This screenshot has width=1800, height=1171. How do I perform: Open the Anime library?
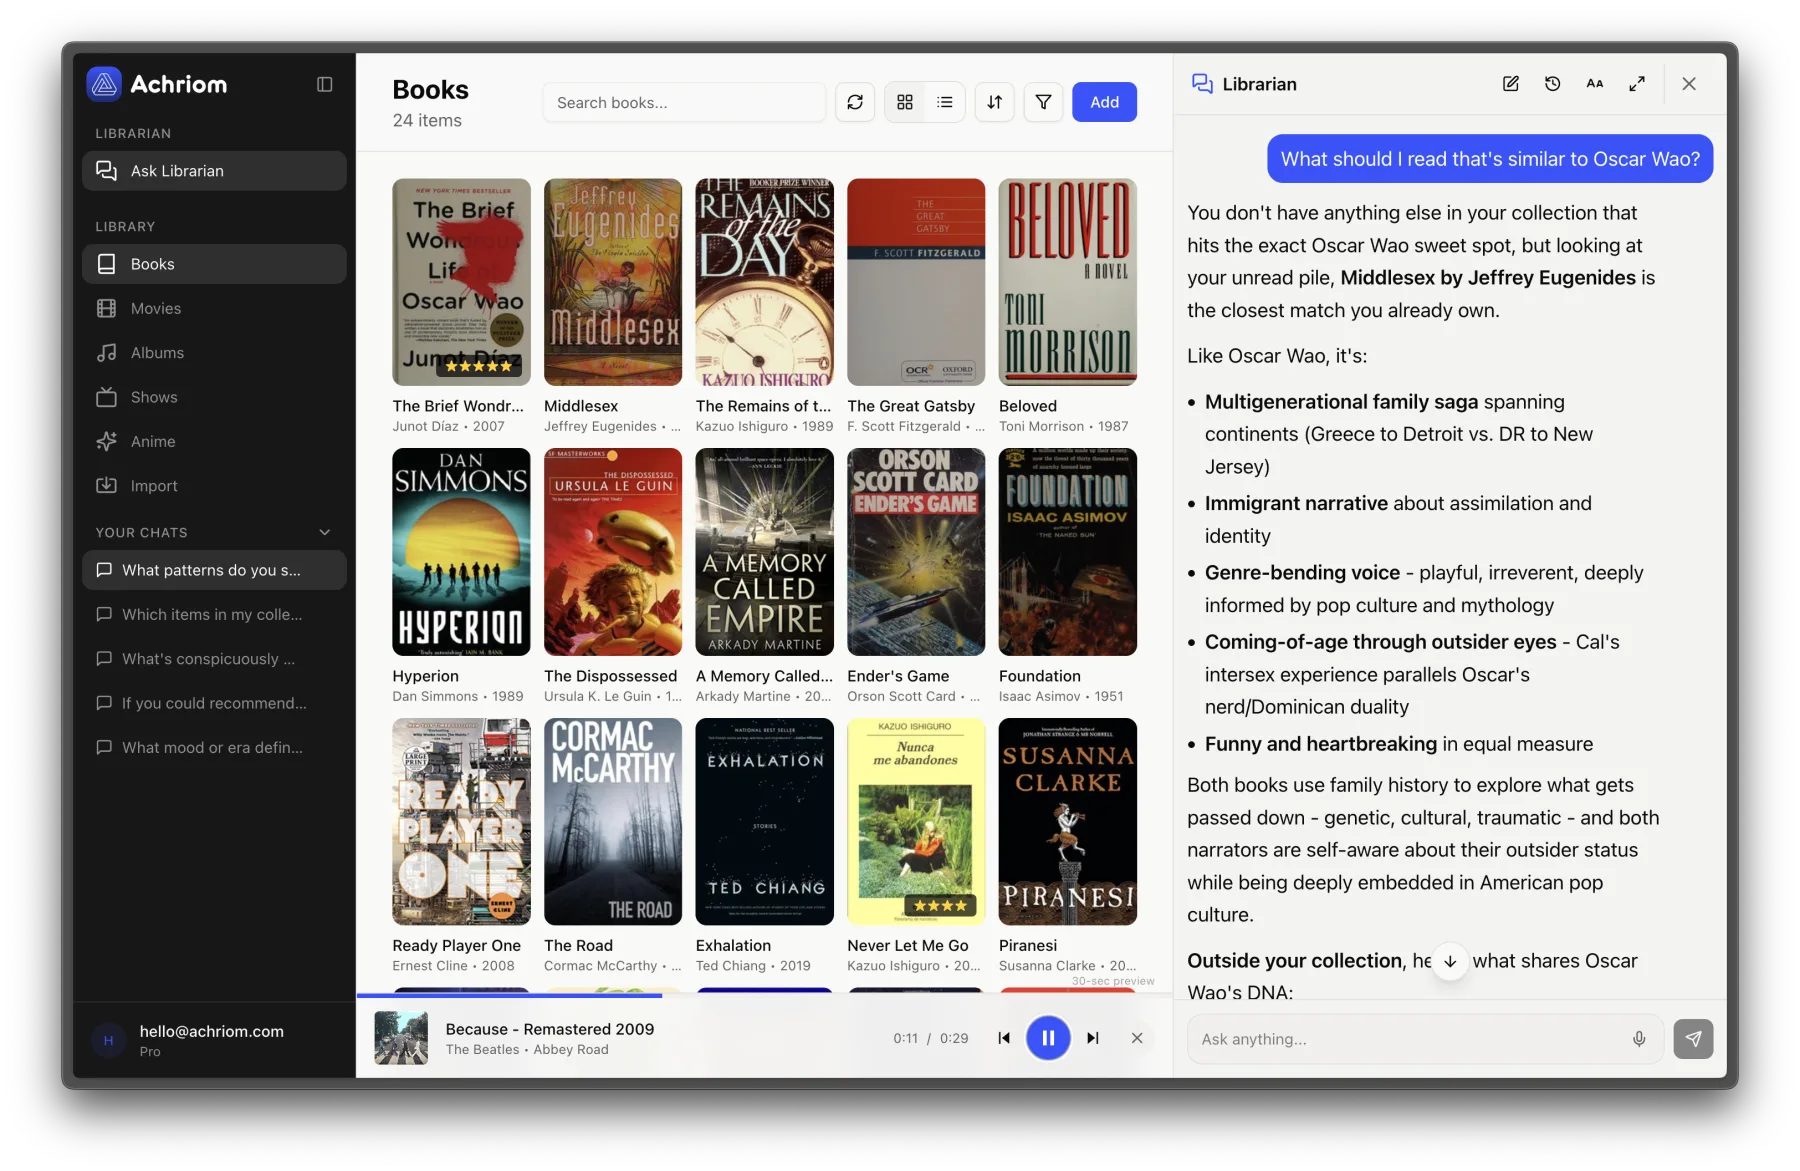coord(214,441)
